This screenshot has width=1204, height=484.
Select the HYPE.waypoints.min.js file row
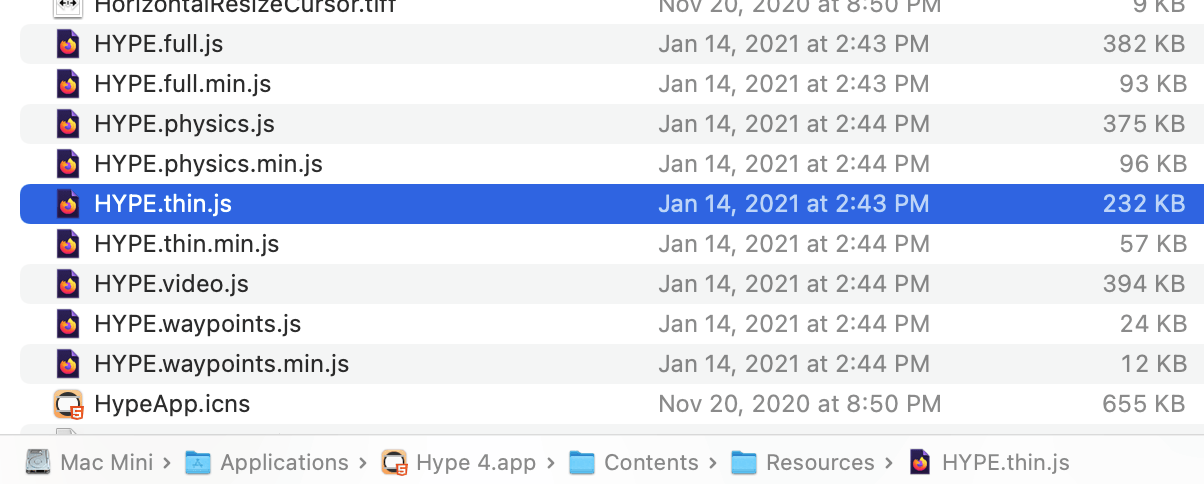tap(612, 364)
